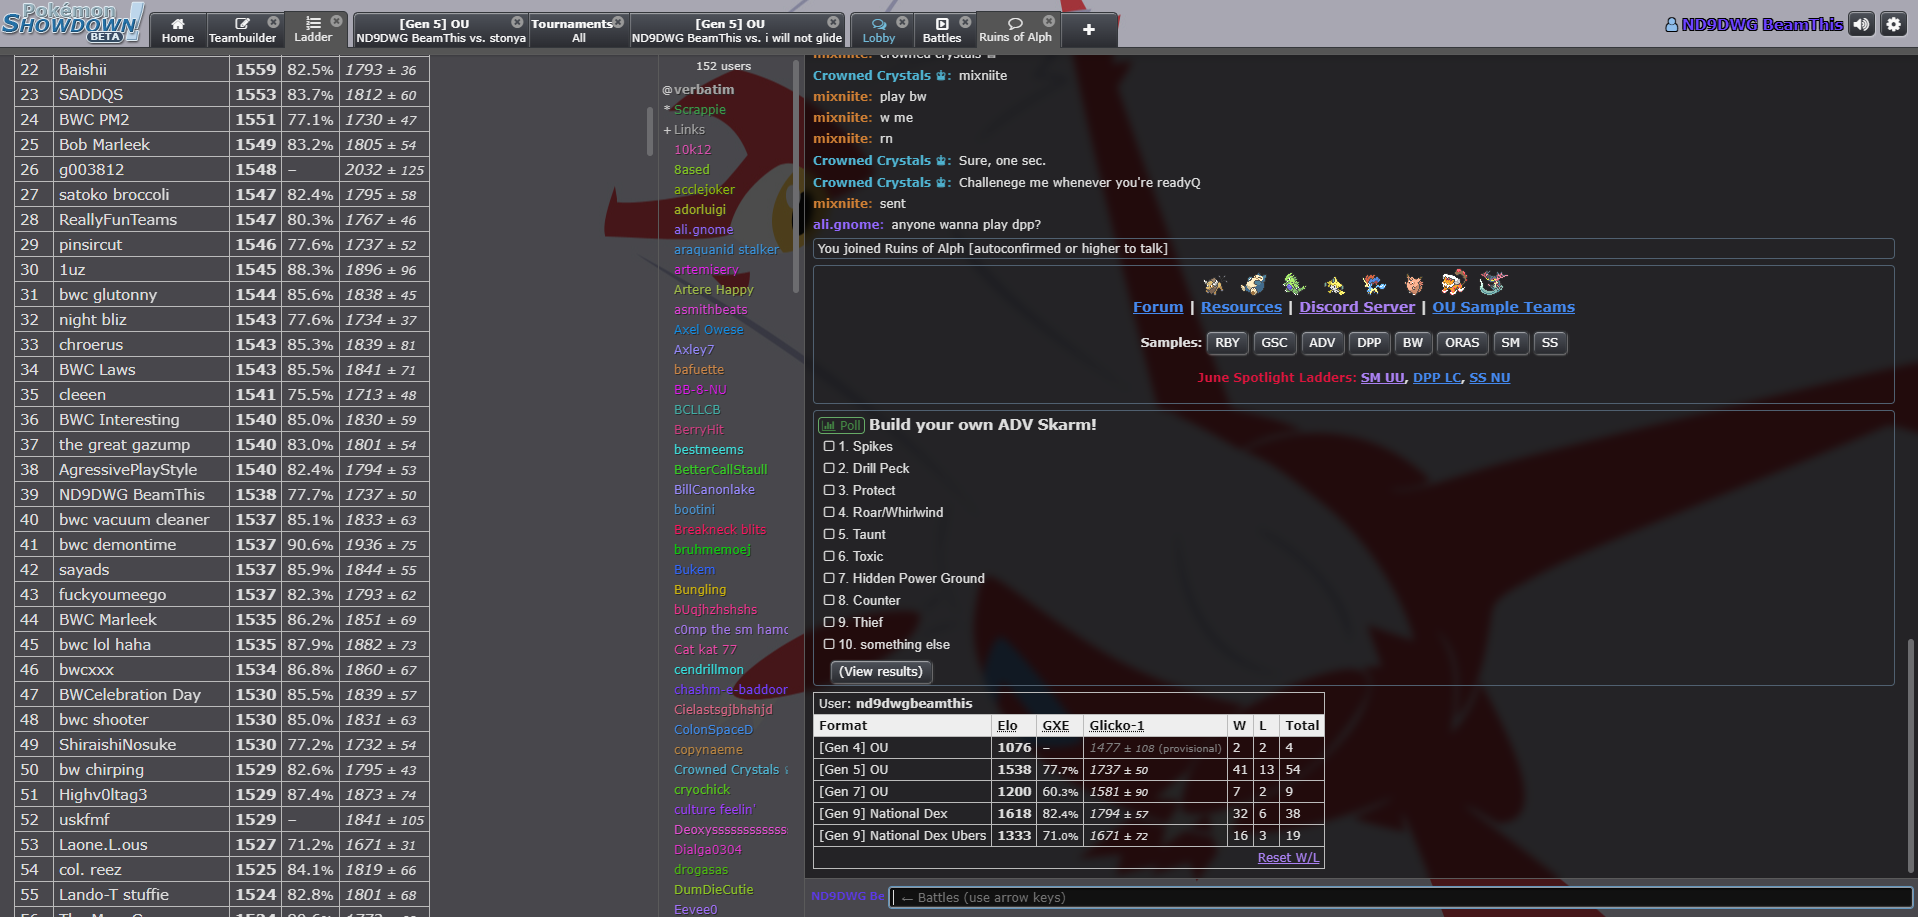Open the ADV samples button
The width and height of the screenshot is (1918, 917).
coord(1321,343)
